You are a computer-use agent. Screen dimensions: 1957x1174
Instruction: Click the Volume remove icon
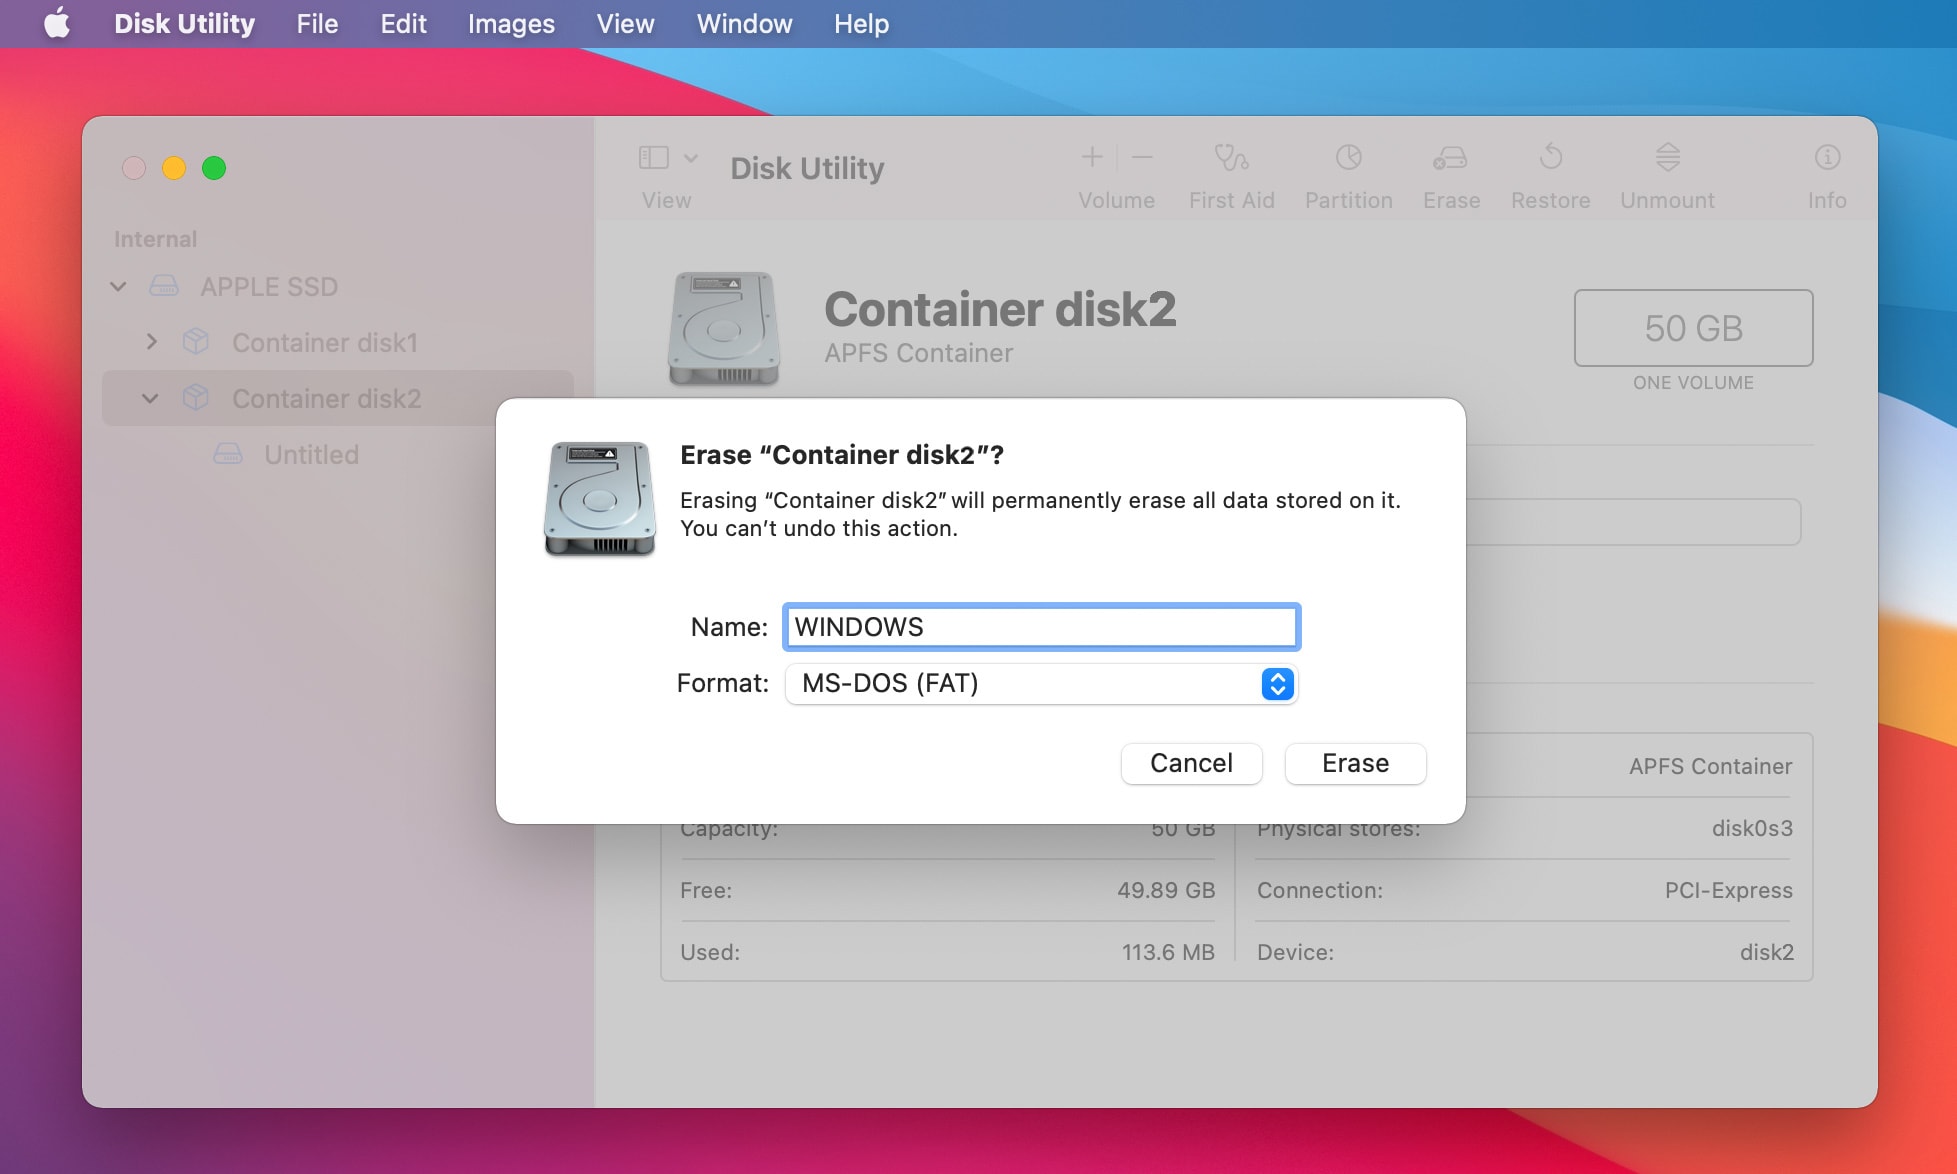[1141, 157]
